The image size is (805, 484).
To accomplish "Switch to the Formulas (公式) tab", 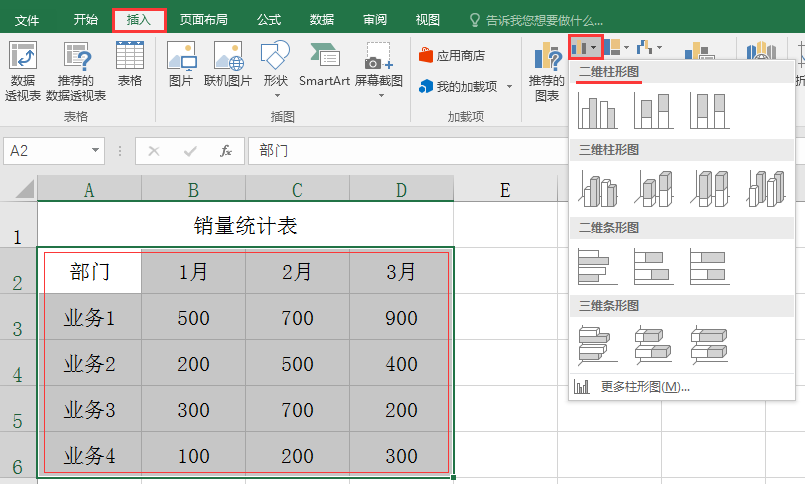I will (269, 20).
